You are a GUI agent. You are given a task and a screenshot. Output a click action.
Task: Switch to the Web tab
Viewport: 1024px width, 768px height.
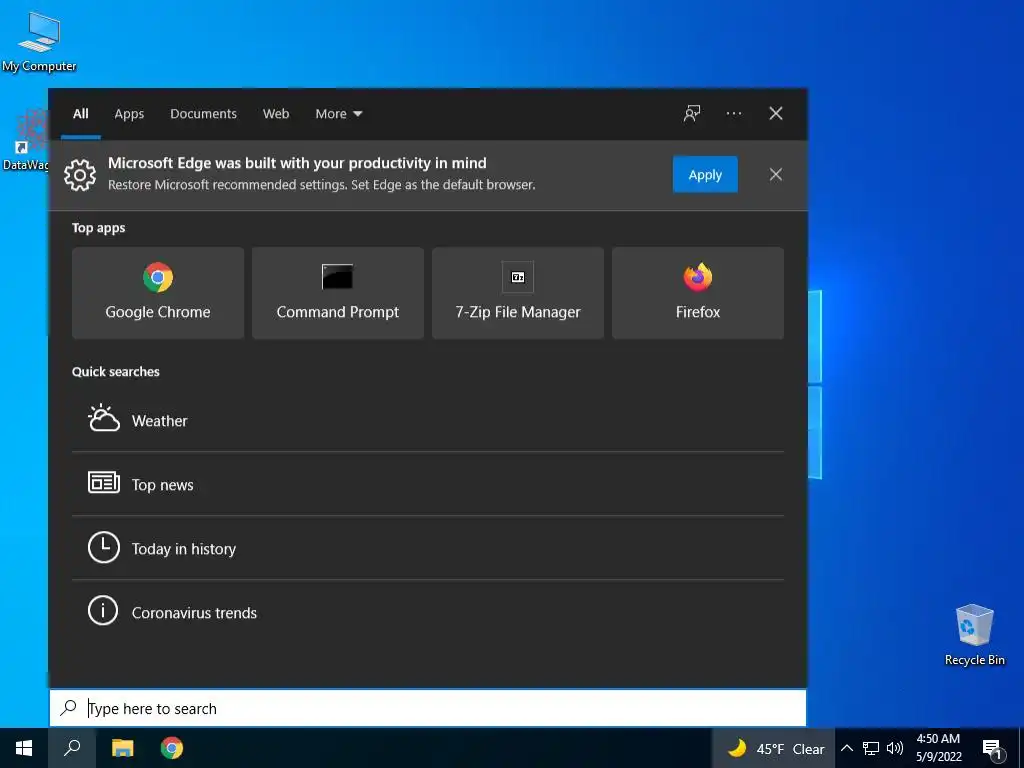276,114
